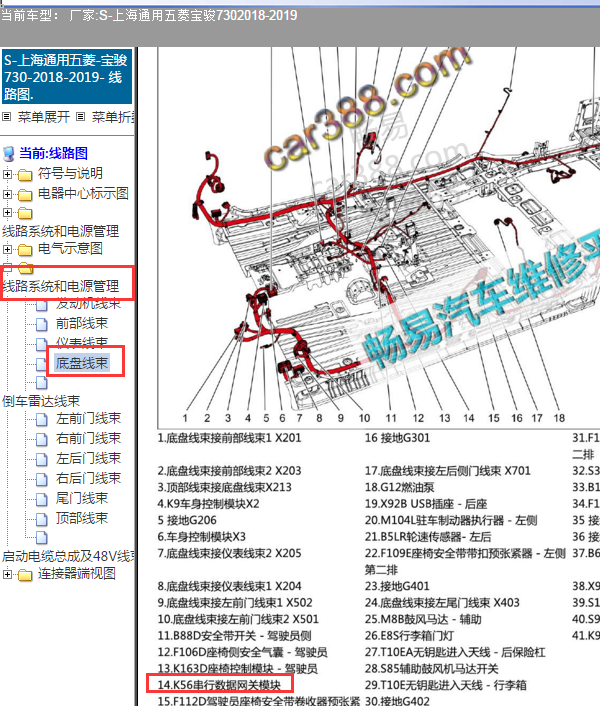The width and height of the screenshot is (600, 706).
Task: Expand the 电器中心标示图 folder
Action: (x=7, y=194)
